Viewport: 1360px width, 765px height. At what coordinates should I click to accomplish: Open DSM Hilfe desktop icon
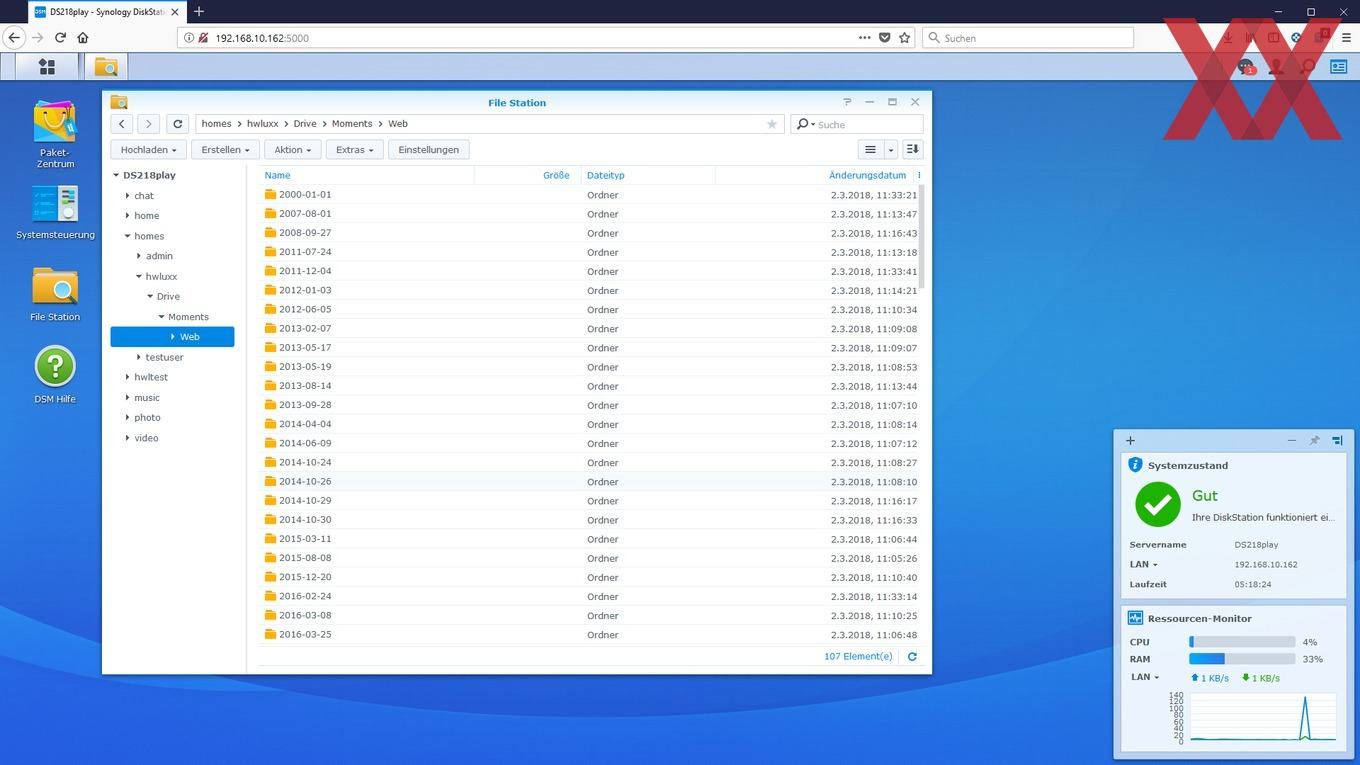[55, 375]
